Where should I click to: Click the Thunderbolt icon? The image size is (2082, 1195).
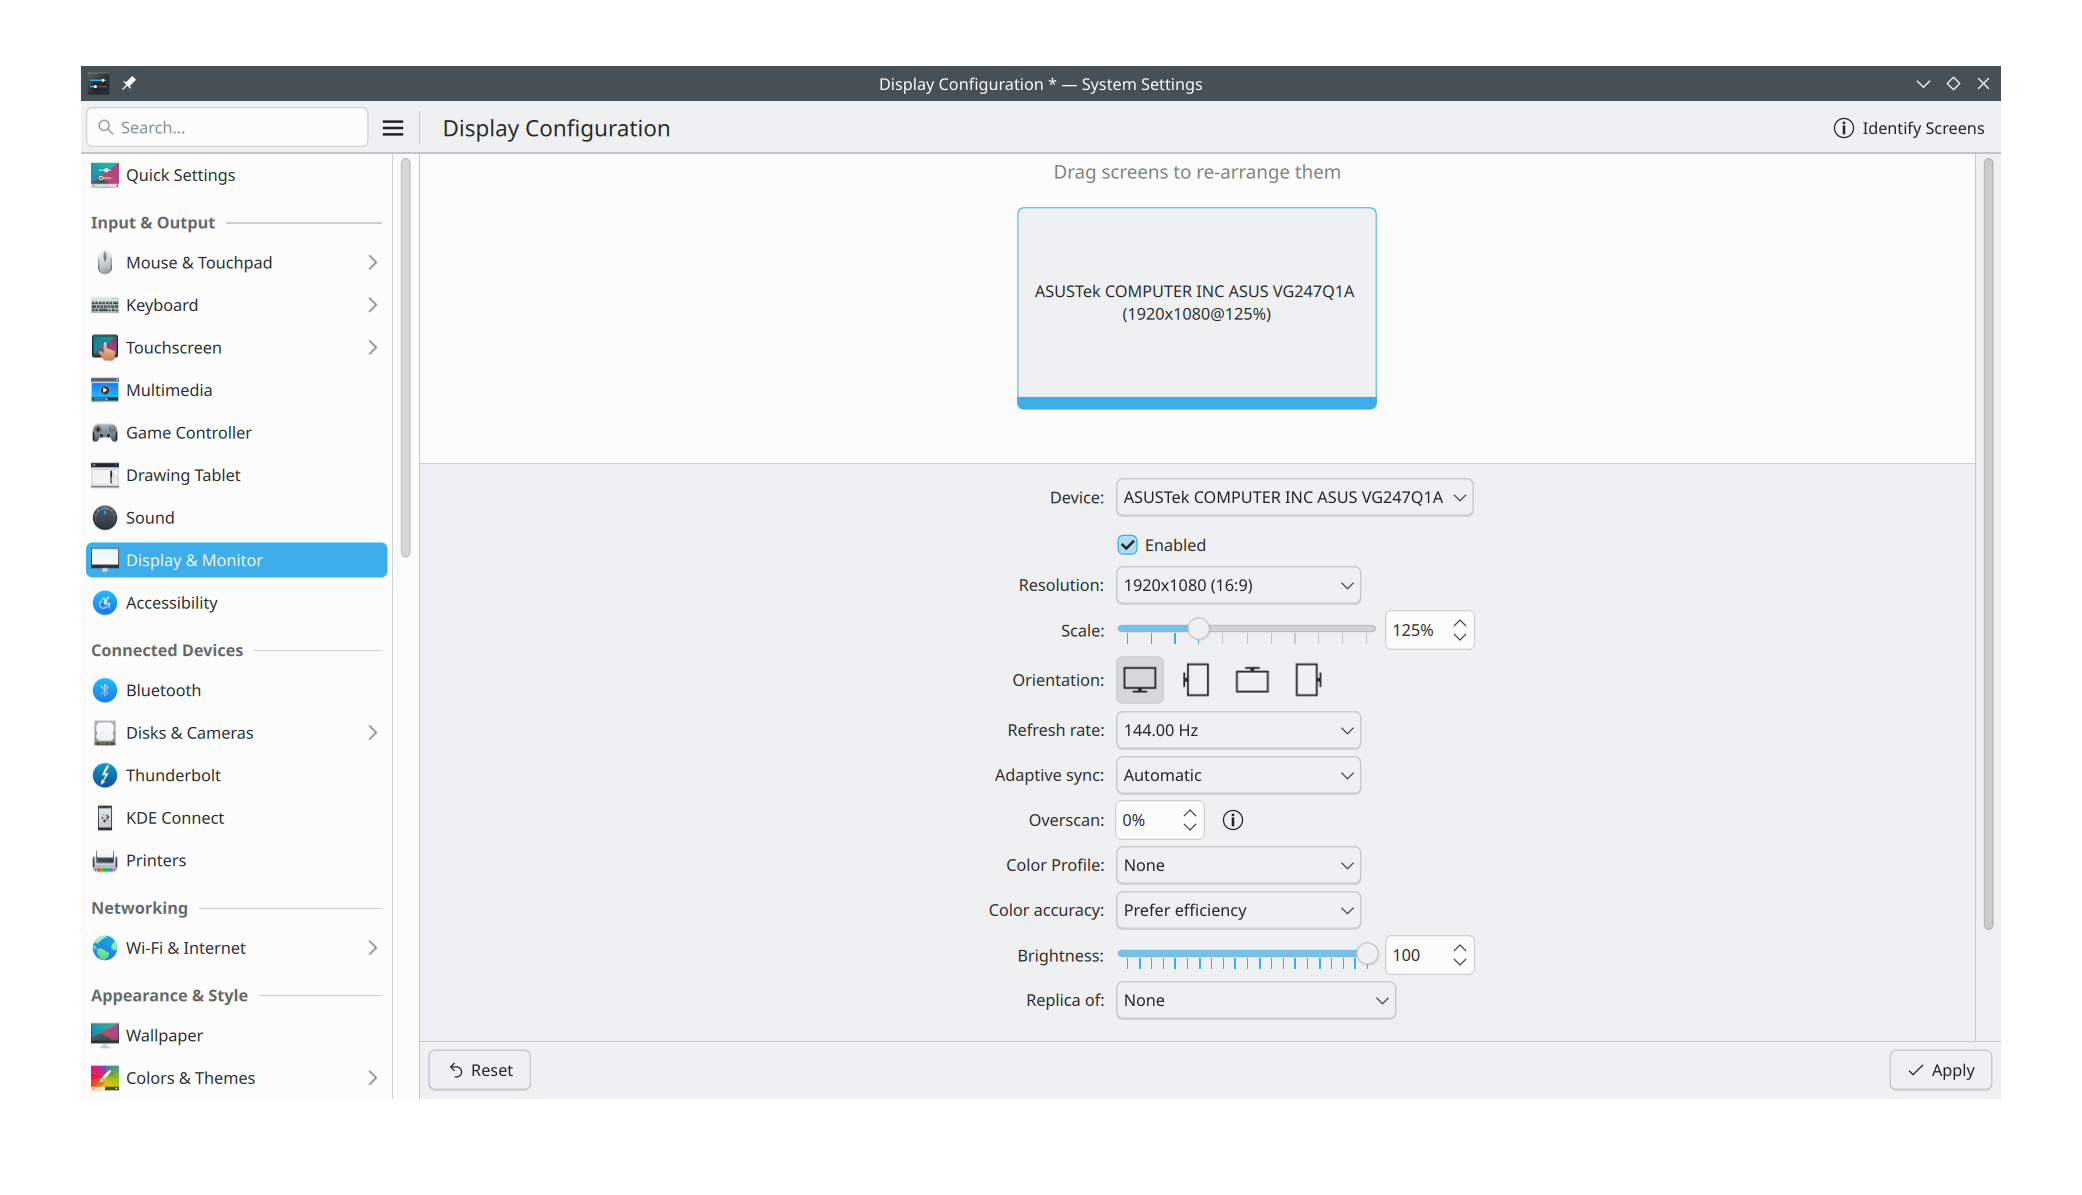[x=105, y=775]
